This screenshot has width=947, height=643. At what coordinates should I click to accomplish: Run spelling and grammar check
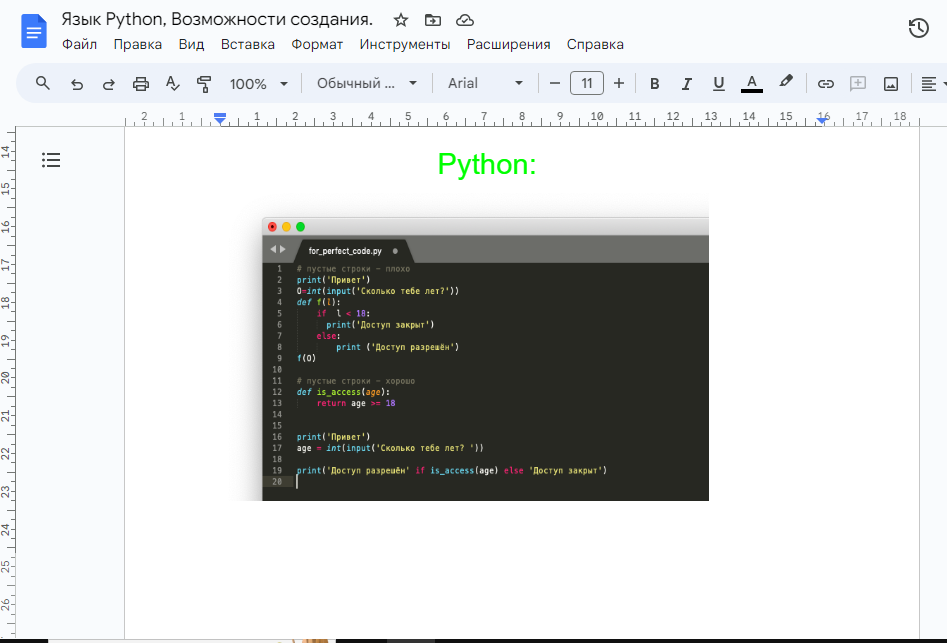click(x=173, y=84)
